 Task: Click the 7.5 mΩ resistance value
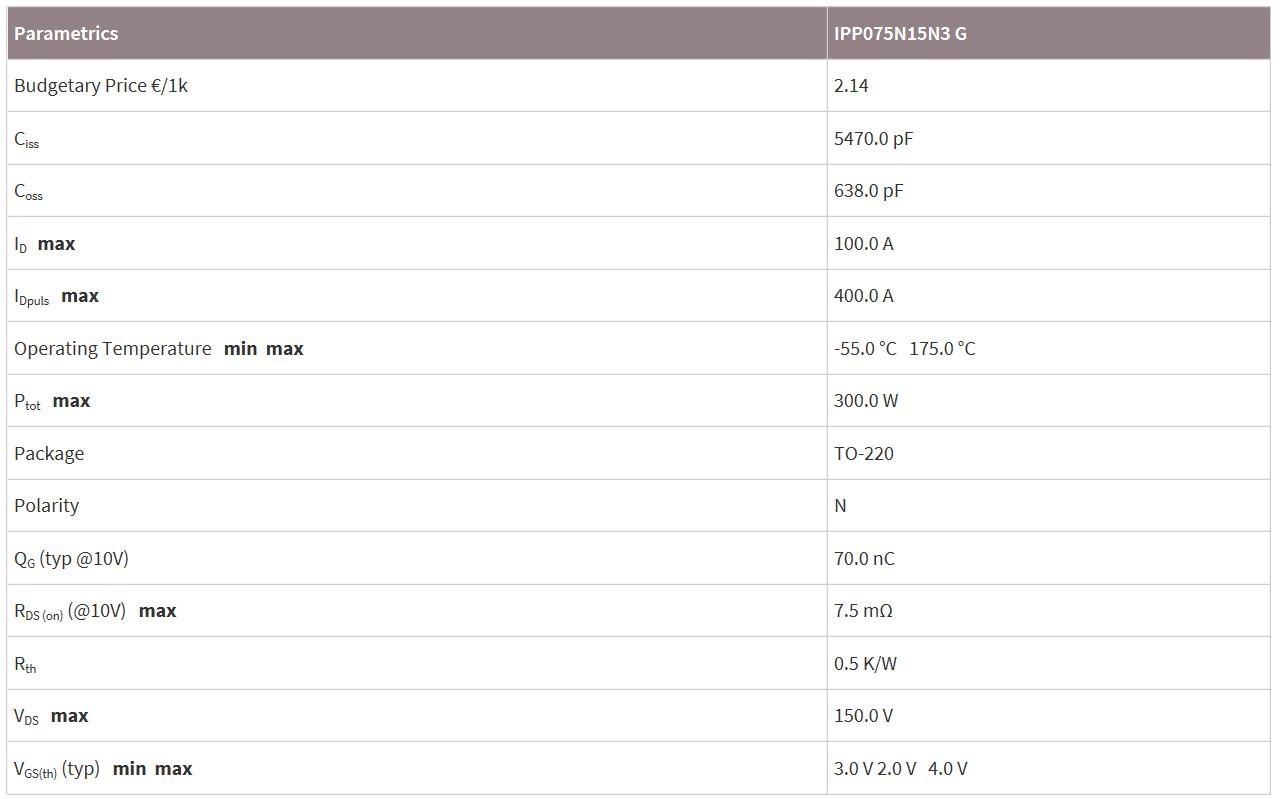(x=863, y=611)
